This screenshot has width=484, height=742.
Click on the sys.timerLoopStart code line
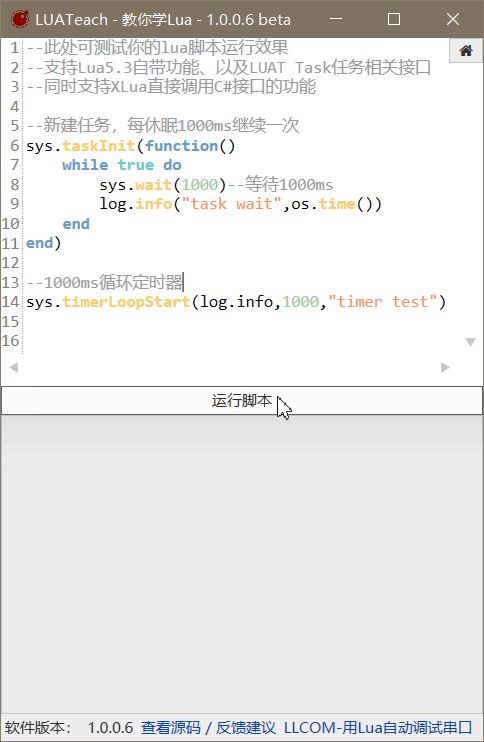[x=236, y=302]
